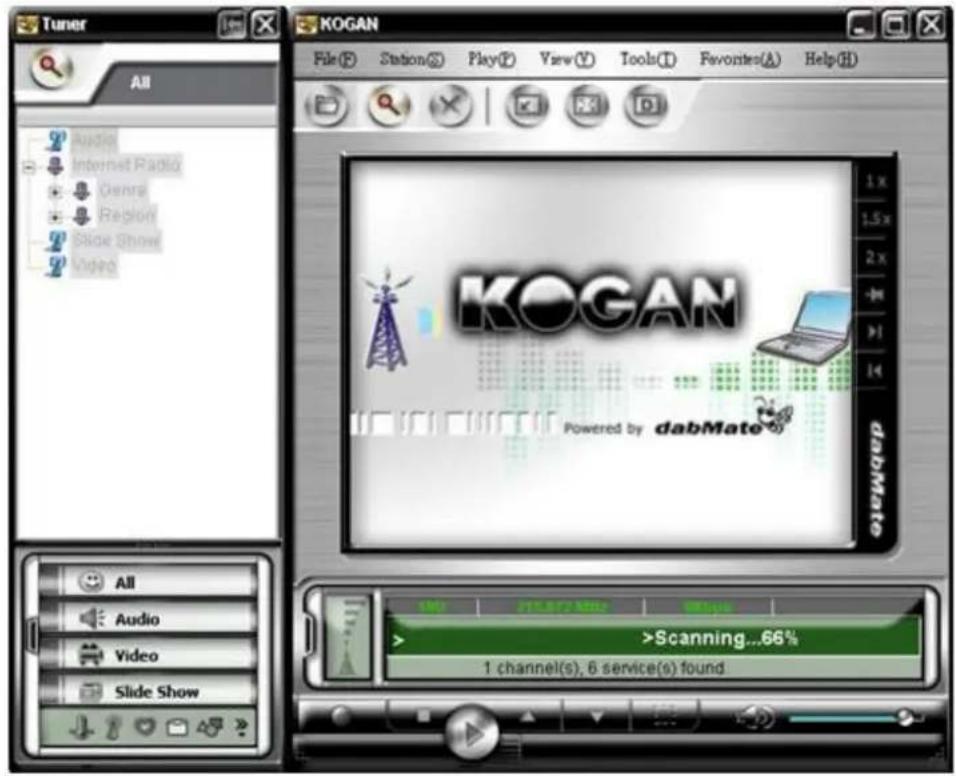
Task: Click the stop playback button
Action: [x=424, y=716]
